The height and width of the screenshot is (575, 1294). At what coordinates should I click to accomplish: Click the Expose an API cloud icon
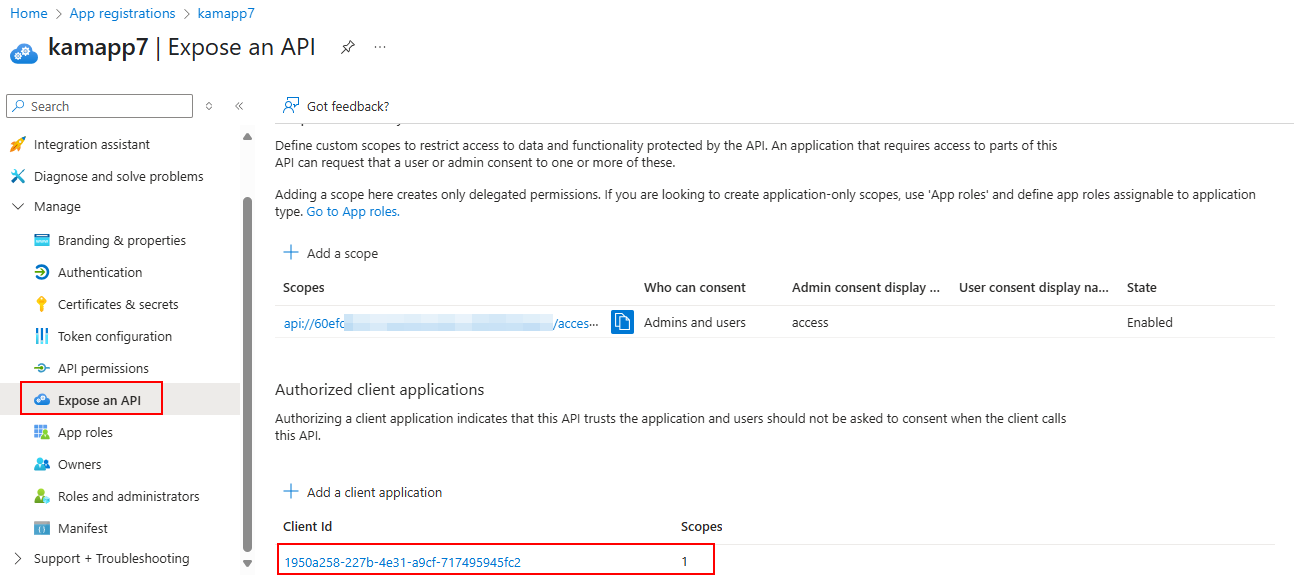(42, 400)
